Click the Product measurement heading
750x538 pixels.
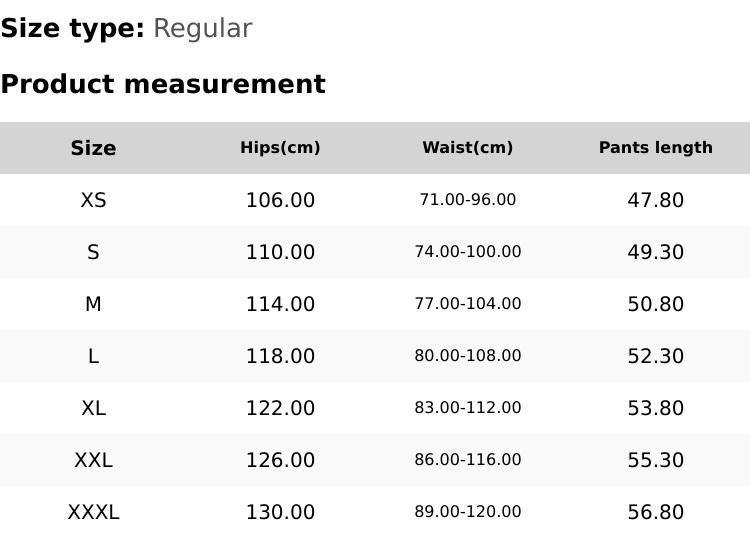pyautogui.click(x=163, y=84)
